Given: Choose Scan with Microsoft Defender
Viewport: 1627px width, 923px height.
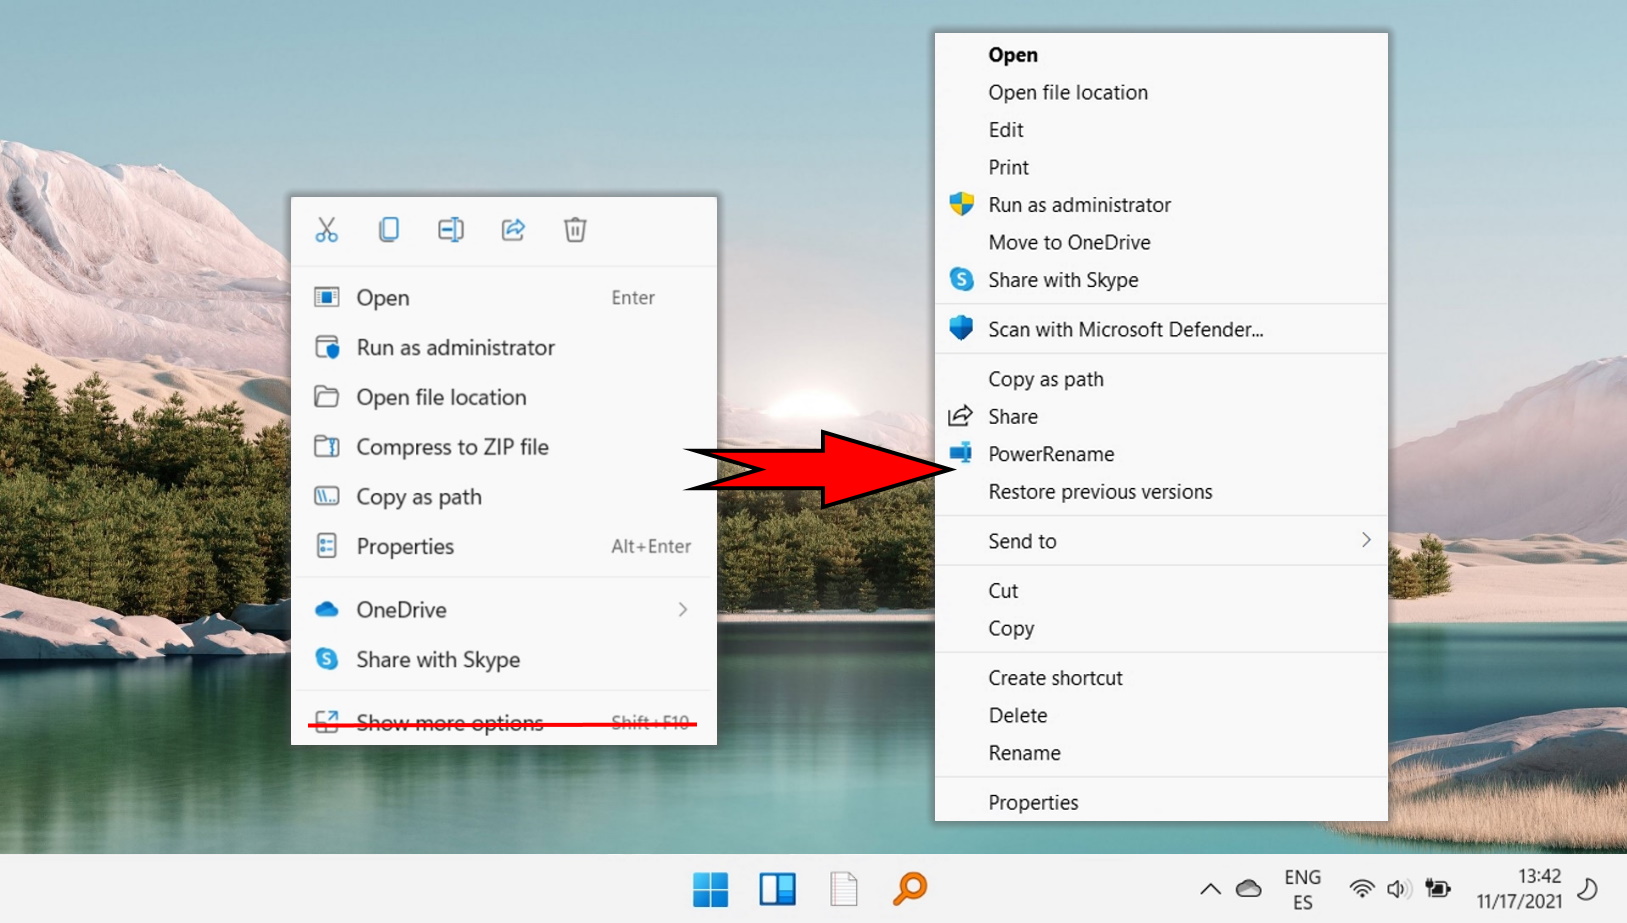Looking at the screenshot, I should point(1161,329).
